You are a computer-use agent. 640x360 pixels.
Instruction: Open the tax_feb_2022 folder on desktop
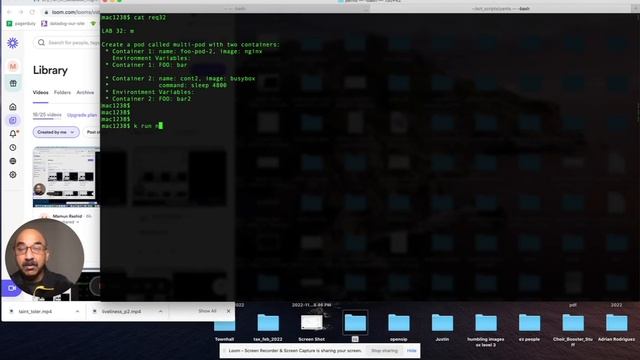pos(268,328)
